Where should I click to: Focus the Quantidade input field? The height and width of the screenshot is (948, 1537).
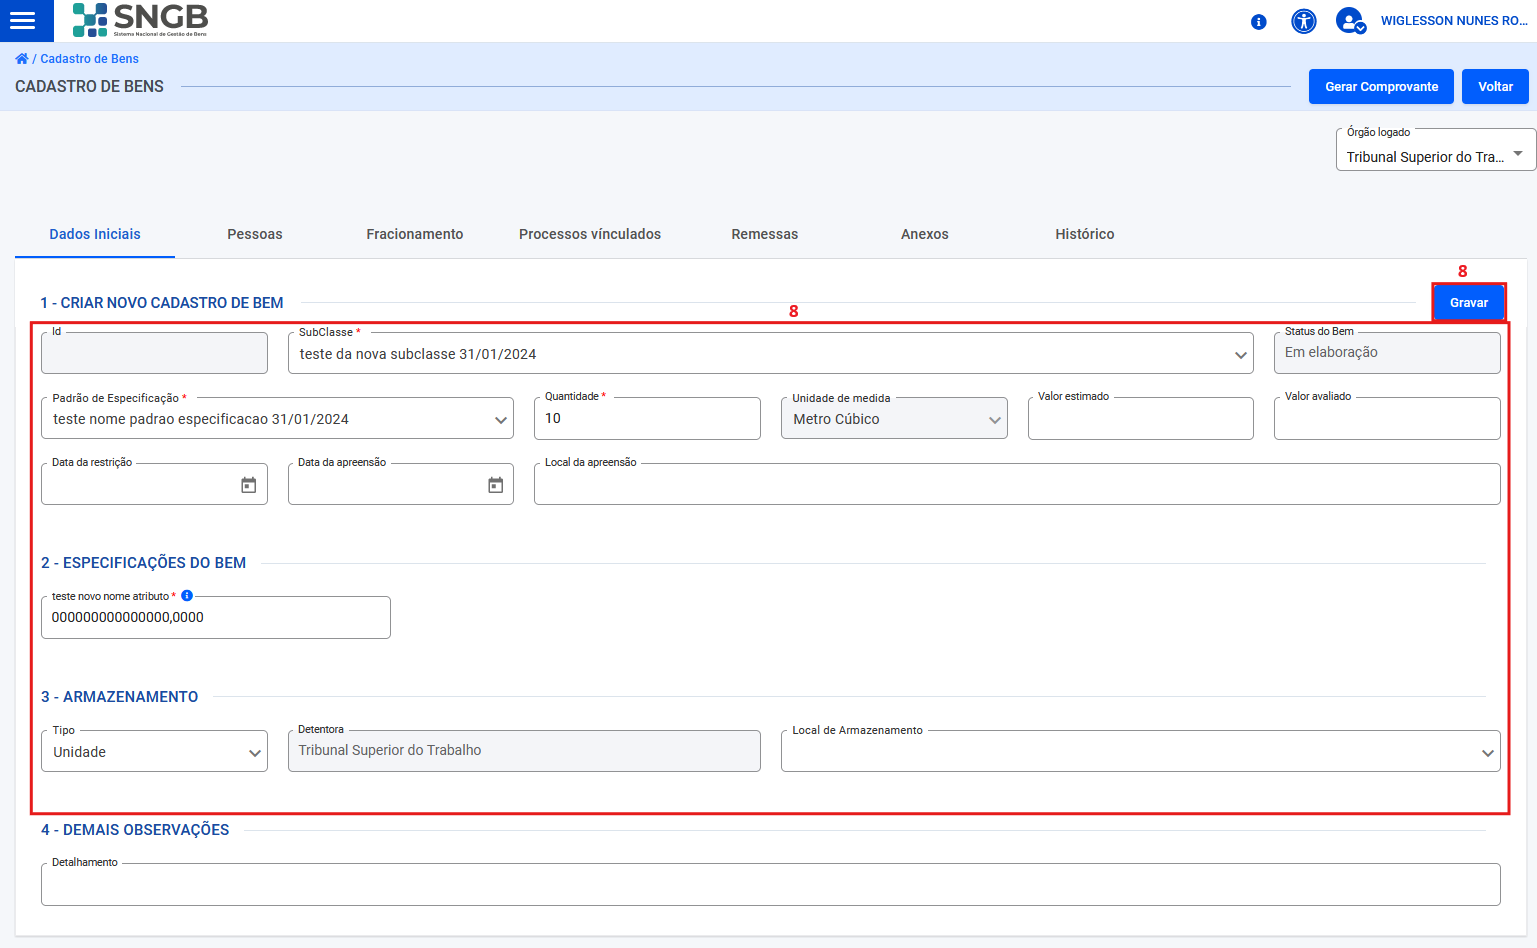(x=647, y=418)
